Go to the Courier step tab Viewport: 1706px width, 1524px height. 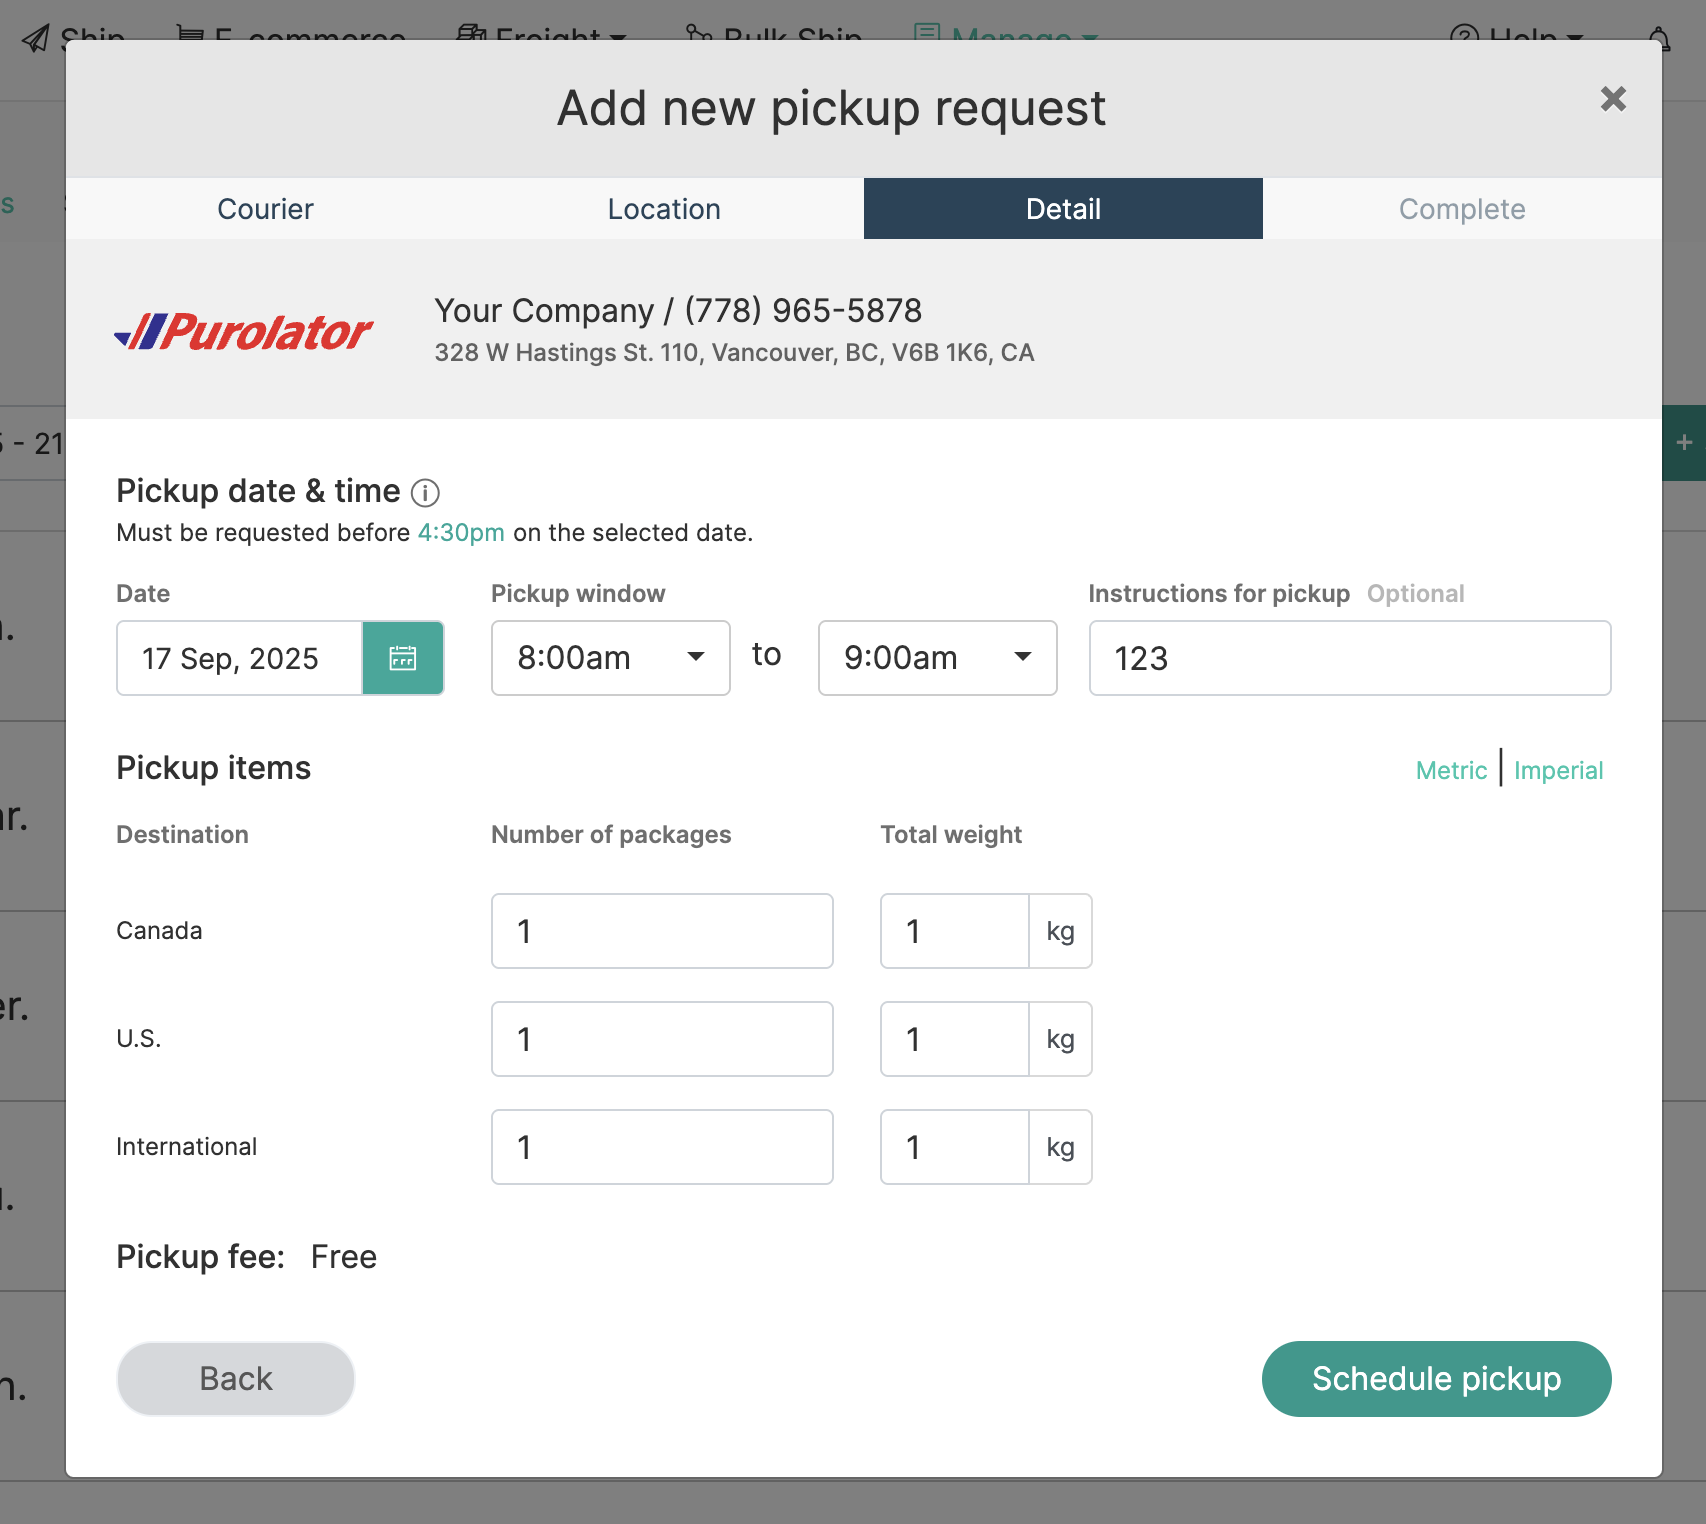(x=265, y=209)
